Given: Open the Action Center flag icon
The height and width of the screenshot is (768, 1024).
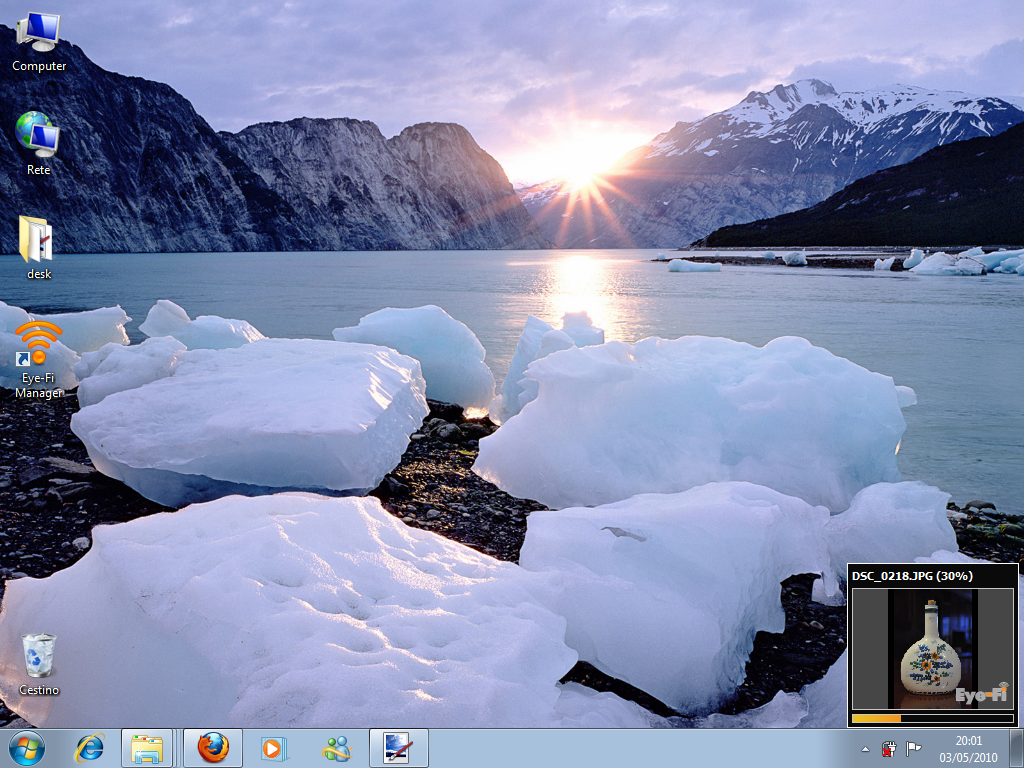Looking at the screenshot, I should tap(913, 748).
